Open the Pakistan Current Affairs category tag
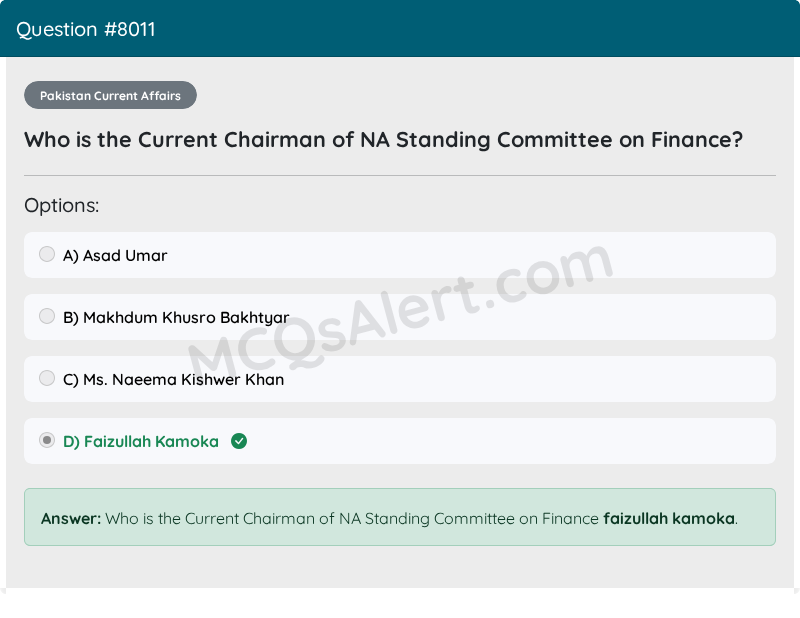800x618 pixels. pyautogui.click(x=110, y=95)
